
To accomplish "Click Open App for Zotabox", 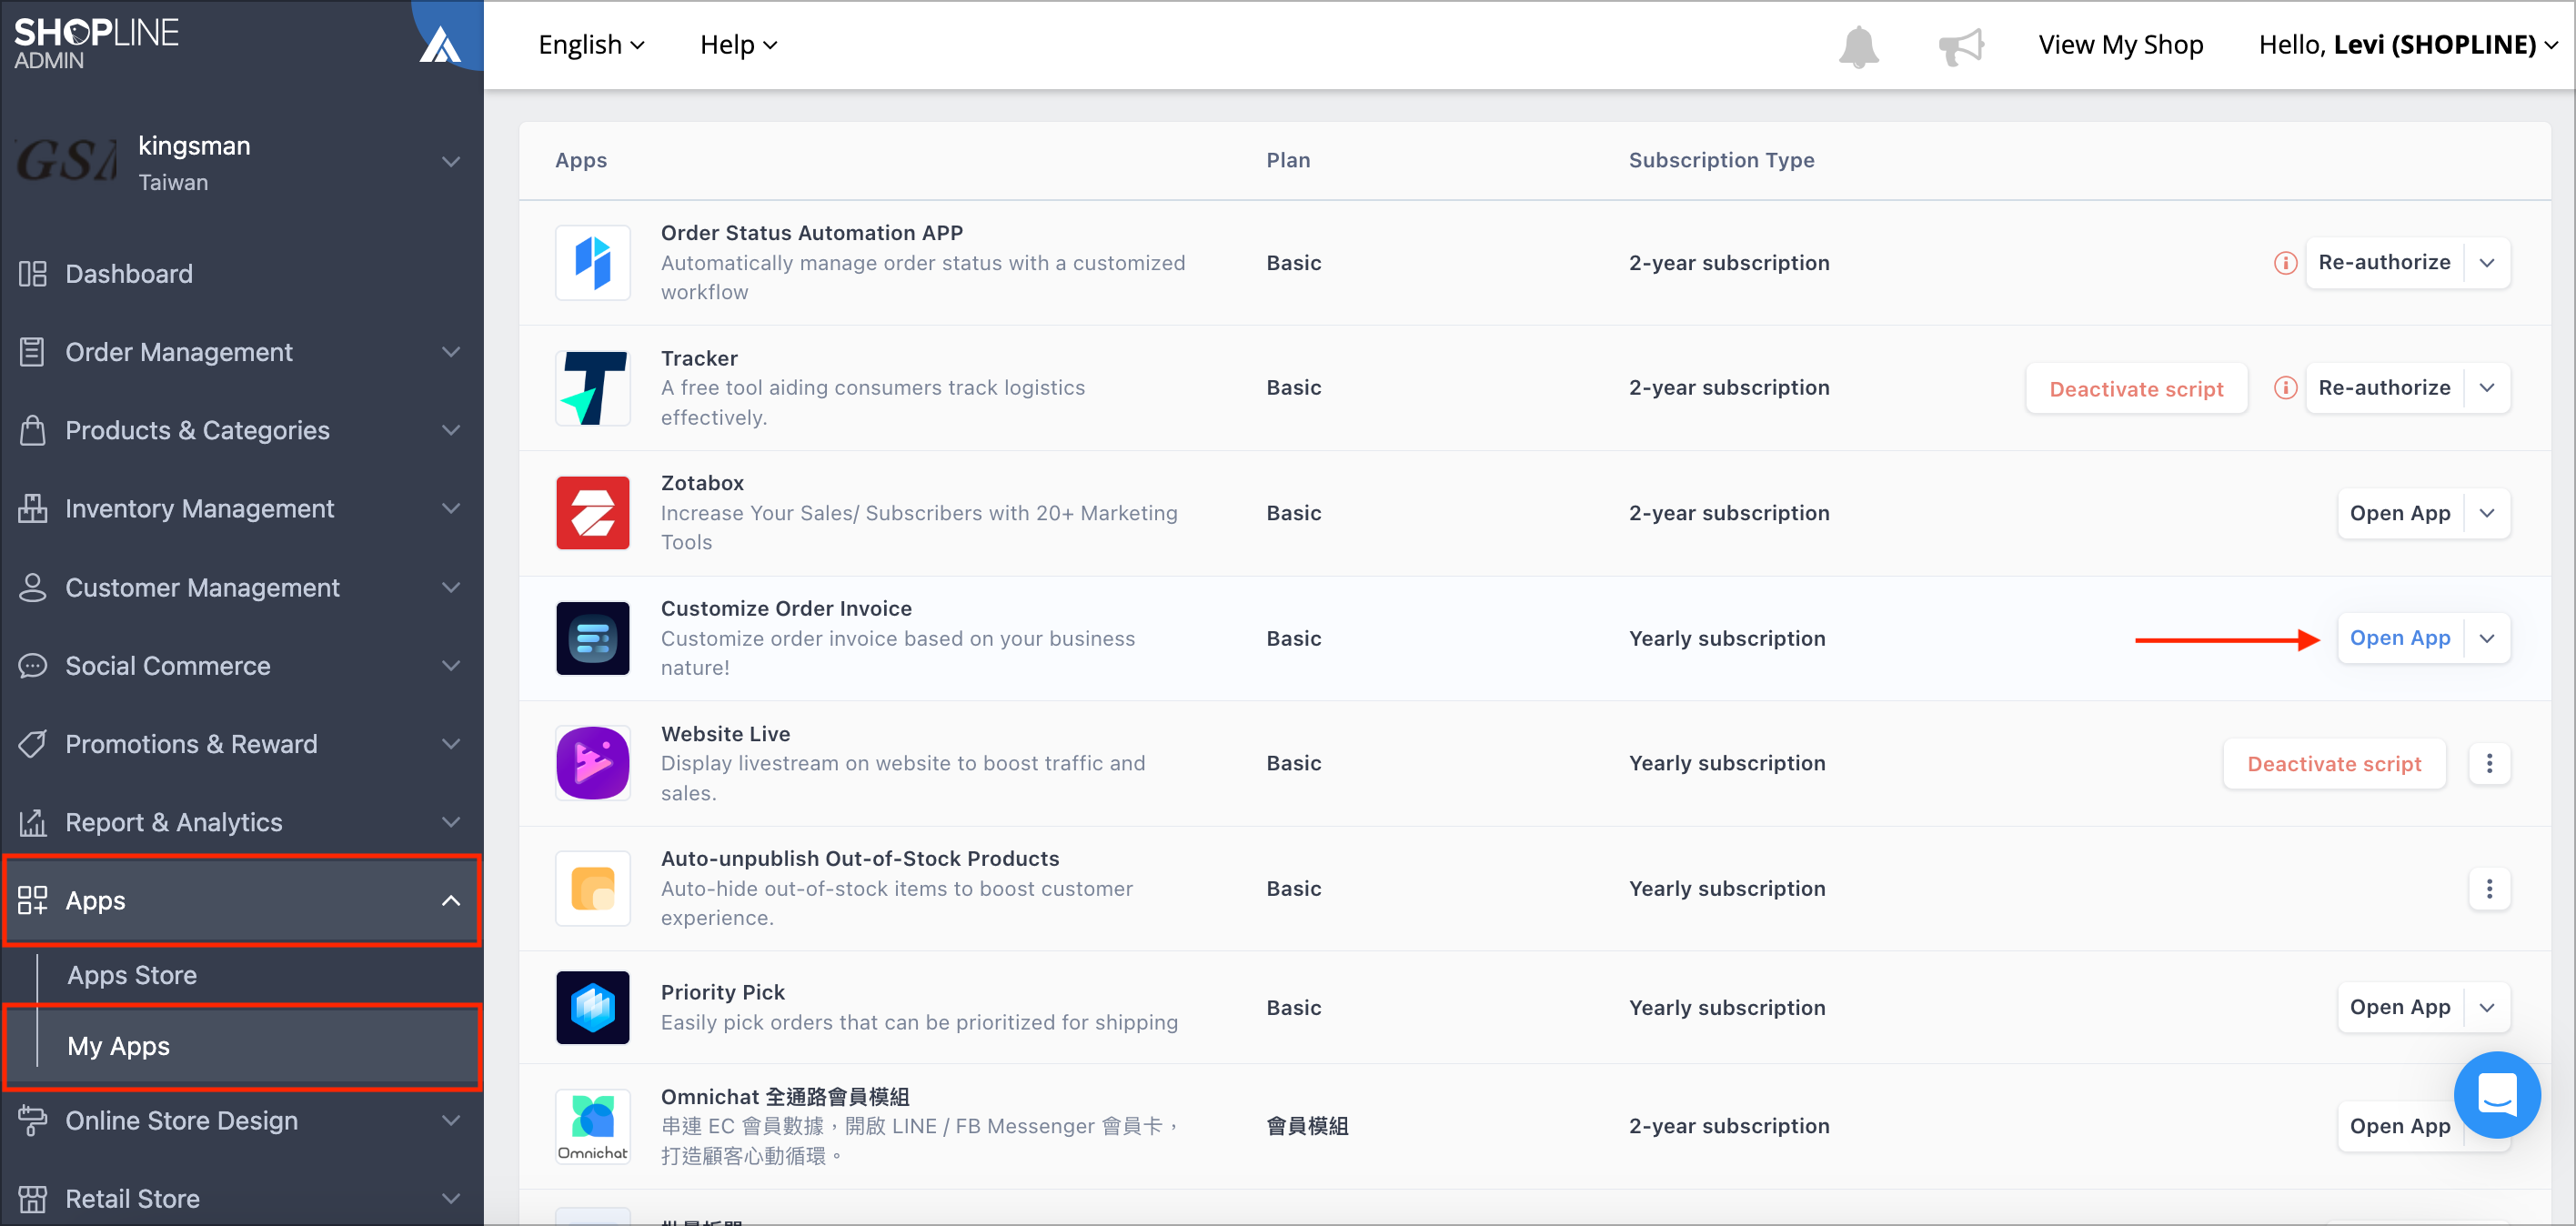I will point(2399,513).
